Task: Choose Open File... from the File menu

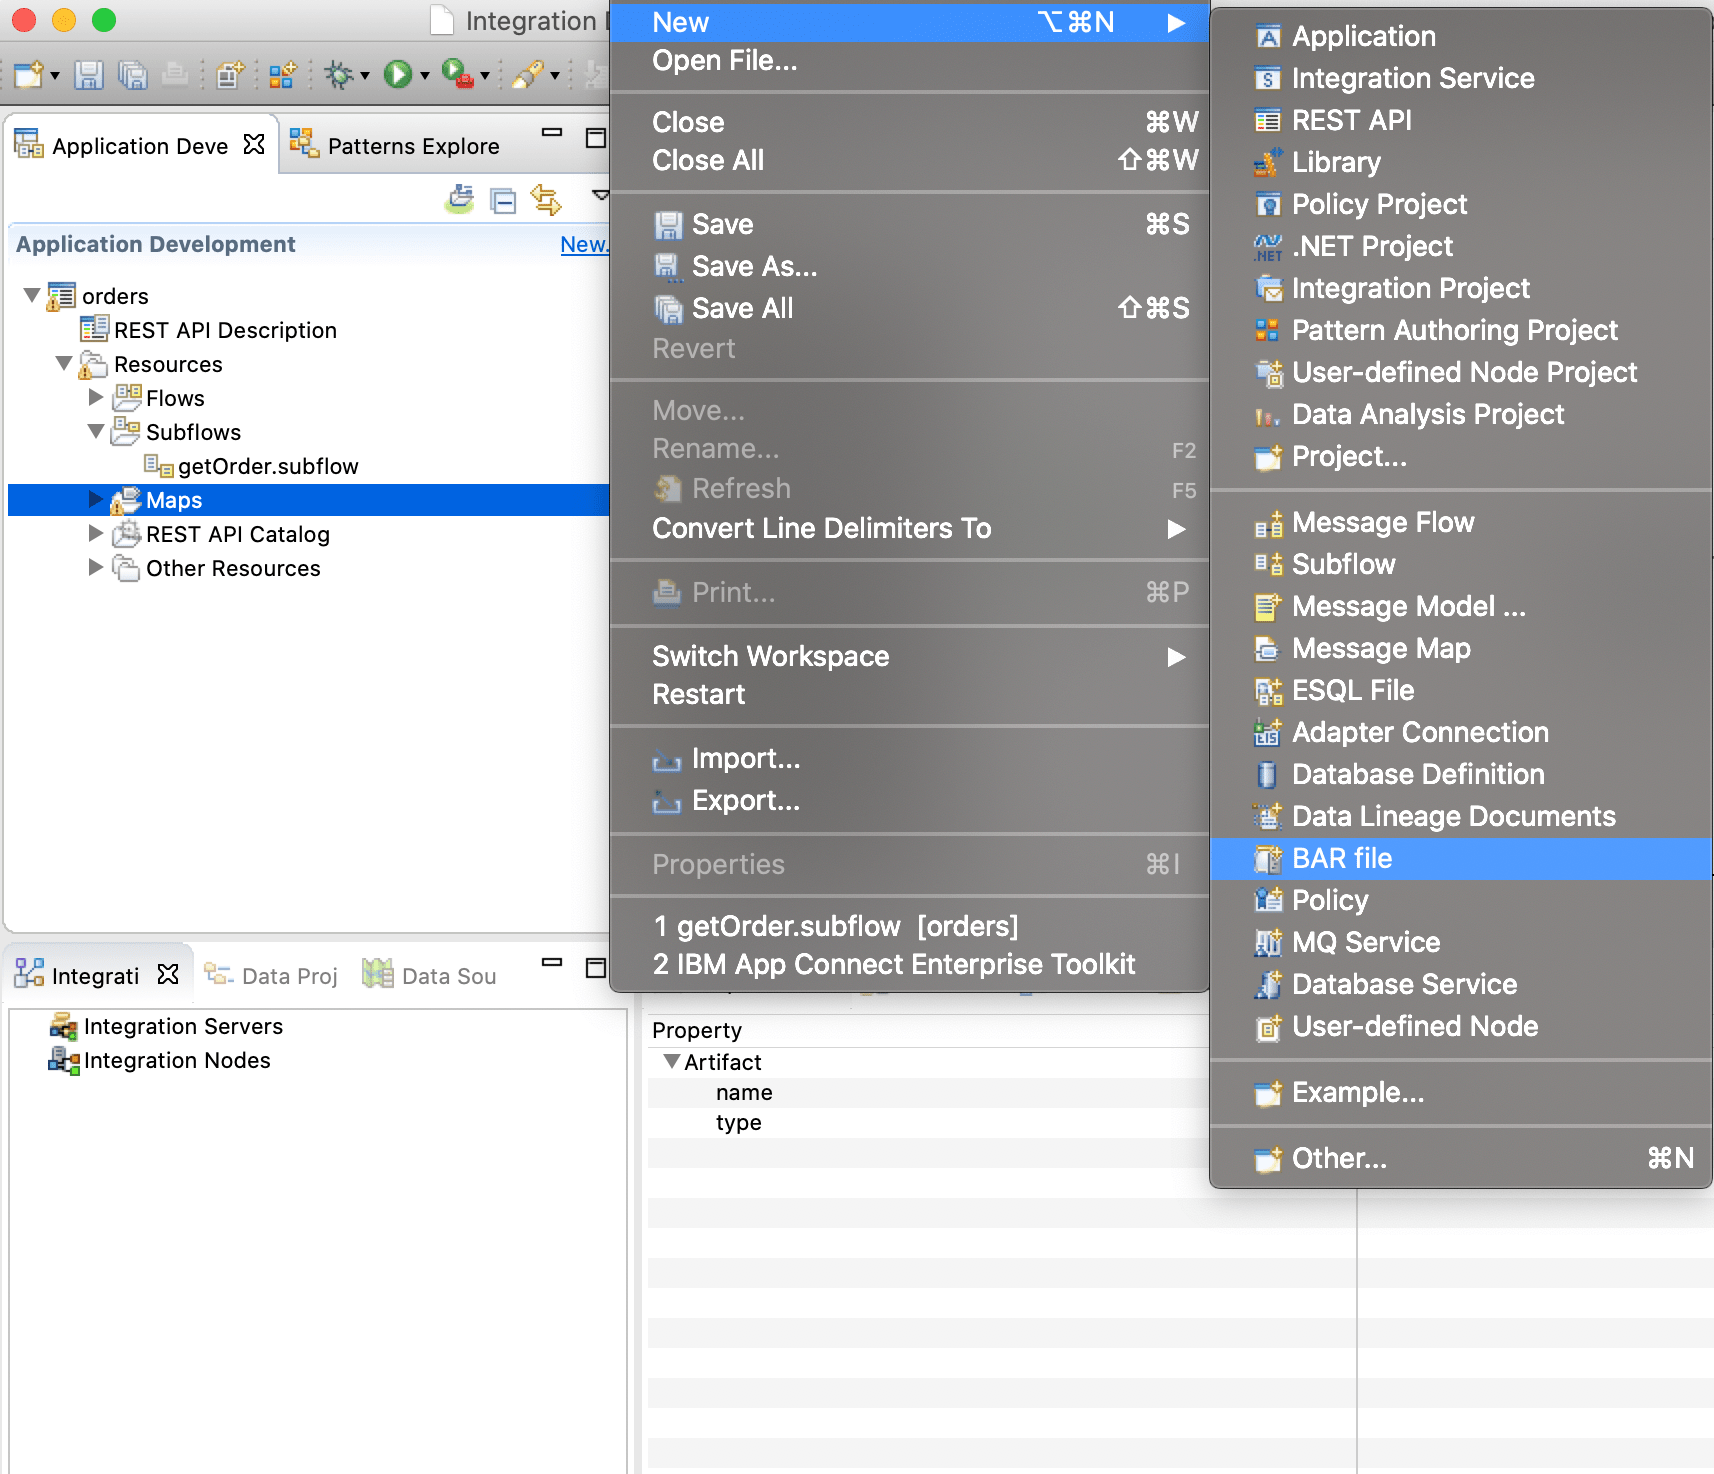Action: tap(910, 61)
